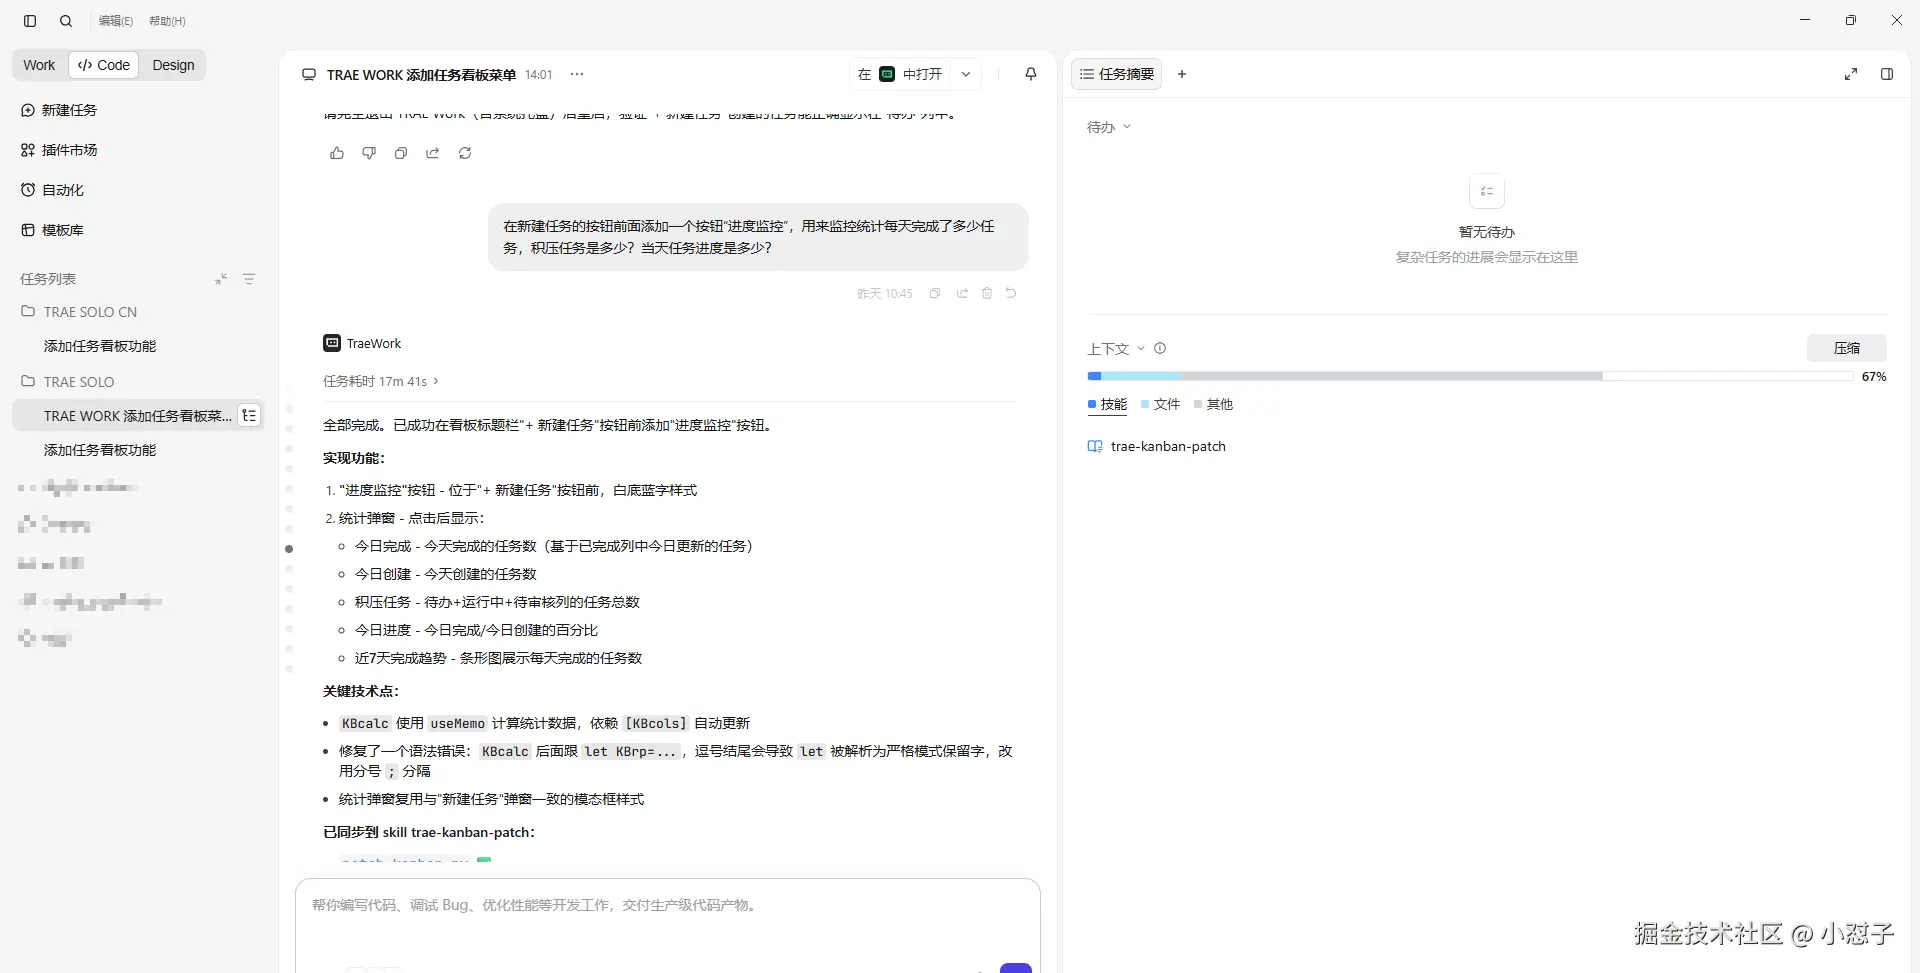Collapse the 上下文 section
The height and width of the screenshot is (973, 1920).
tap(1116, 349)
